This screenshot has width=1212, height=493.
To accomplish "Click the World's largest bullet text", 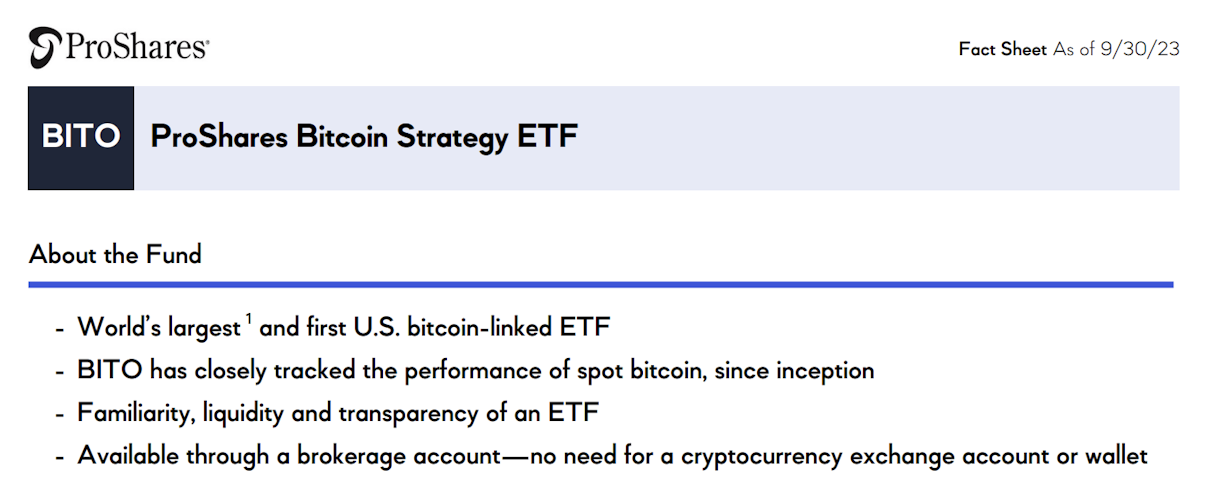I will pyautogui.click(x=159, y=328).
